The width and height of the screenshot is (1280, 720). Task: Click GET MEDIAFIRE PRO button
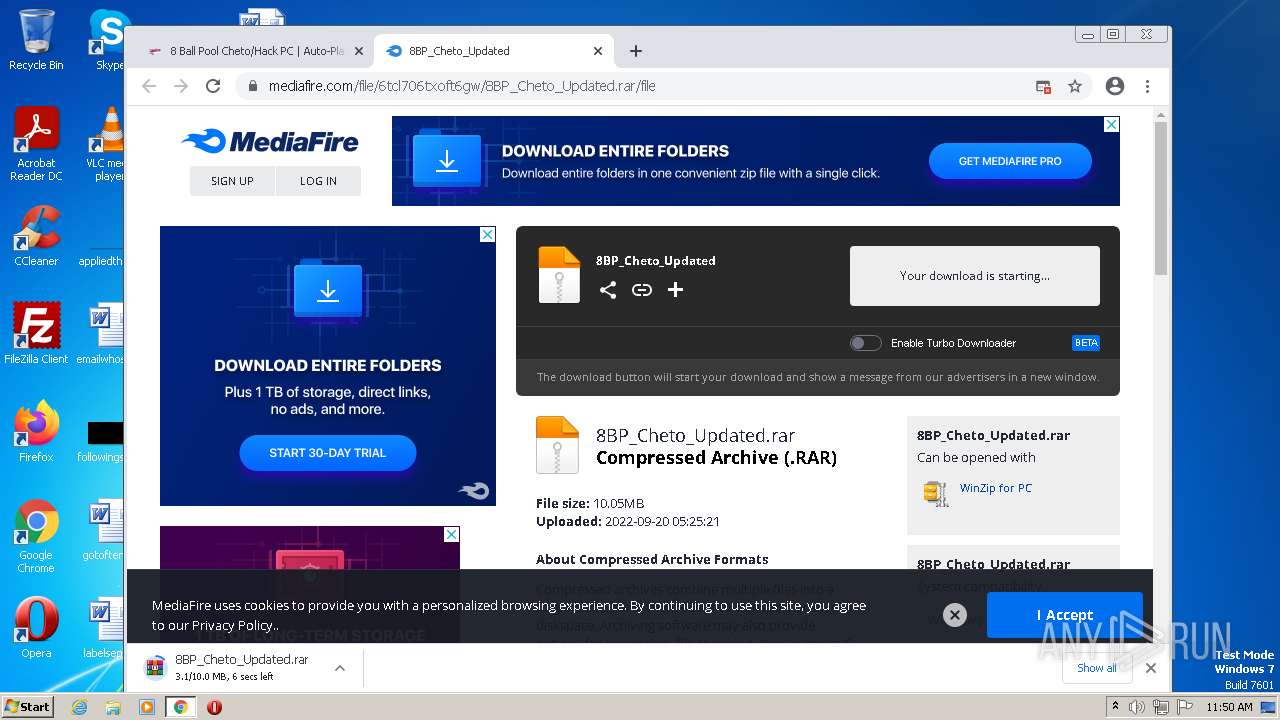[1010, 161]
